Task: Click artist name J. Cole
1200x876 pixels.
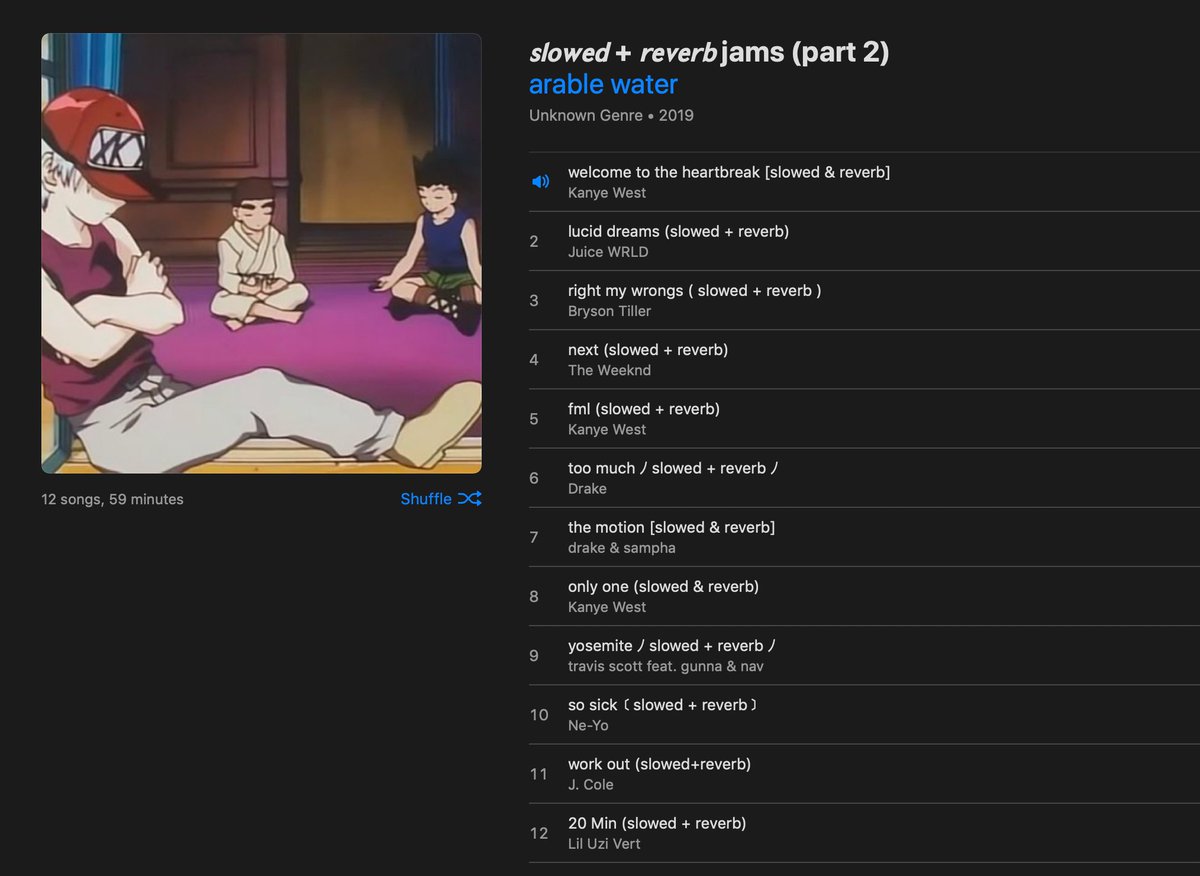Action: pos(591,784)
